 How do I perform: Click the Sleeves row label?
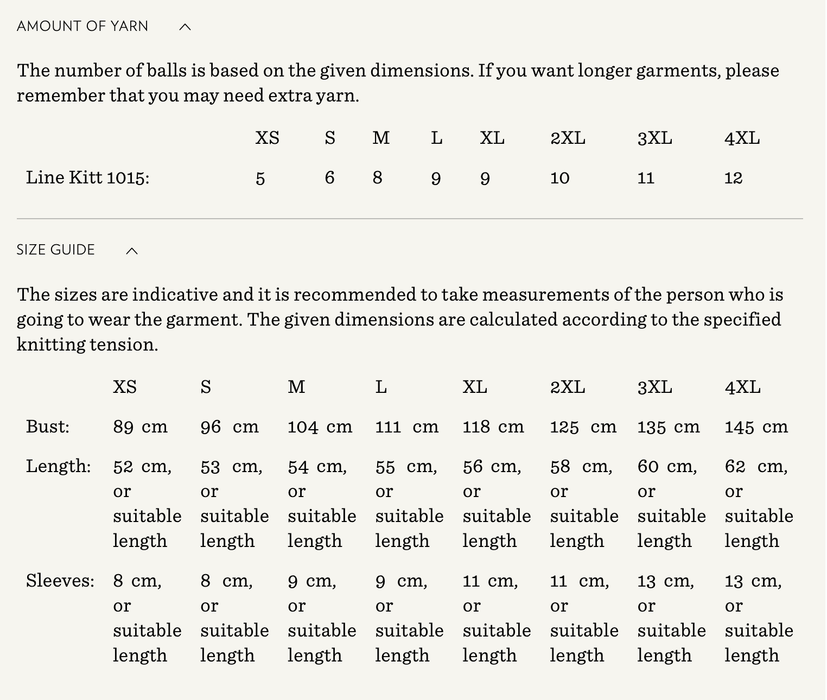coord(60,581)
